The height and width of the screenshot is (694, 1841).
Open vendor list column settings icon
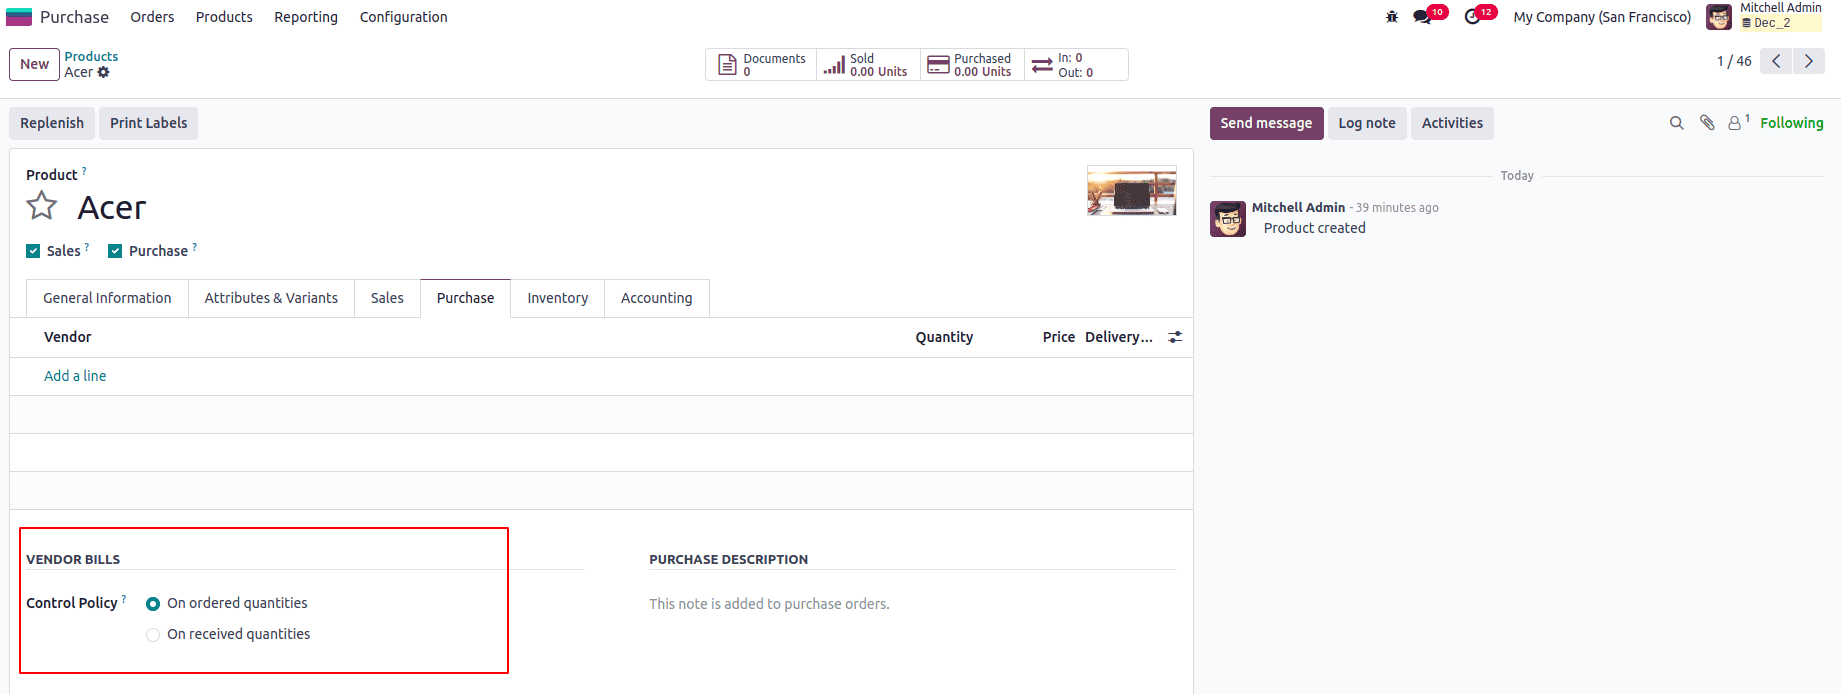1175,337
